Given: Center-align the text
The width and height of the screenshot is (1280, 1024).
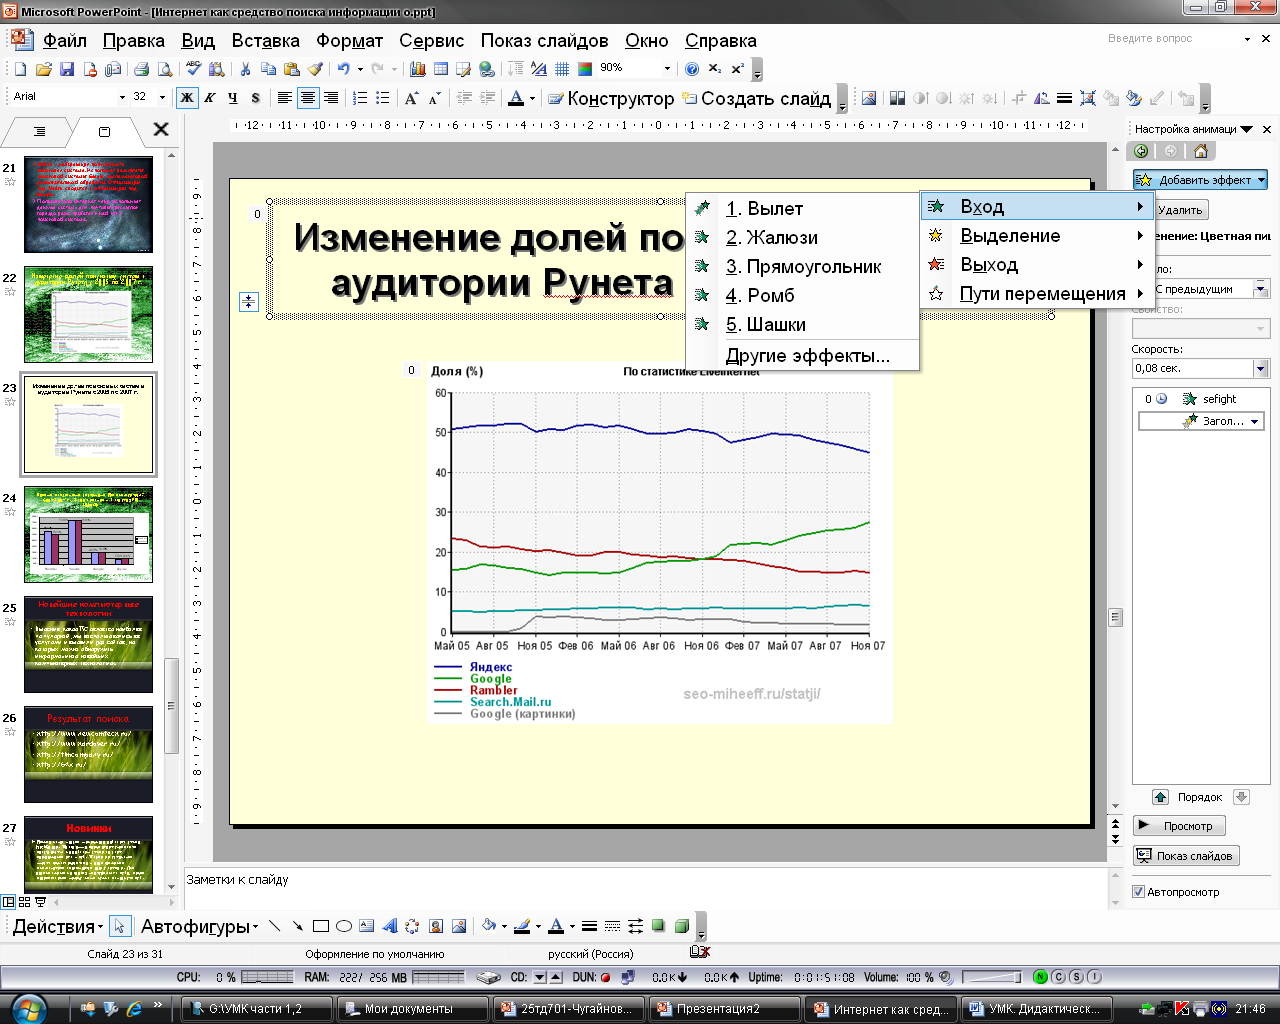Looking at the screenshot, I should coord(308,98).
